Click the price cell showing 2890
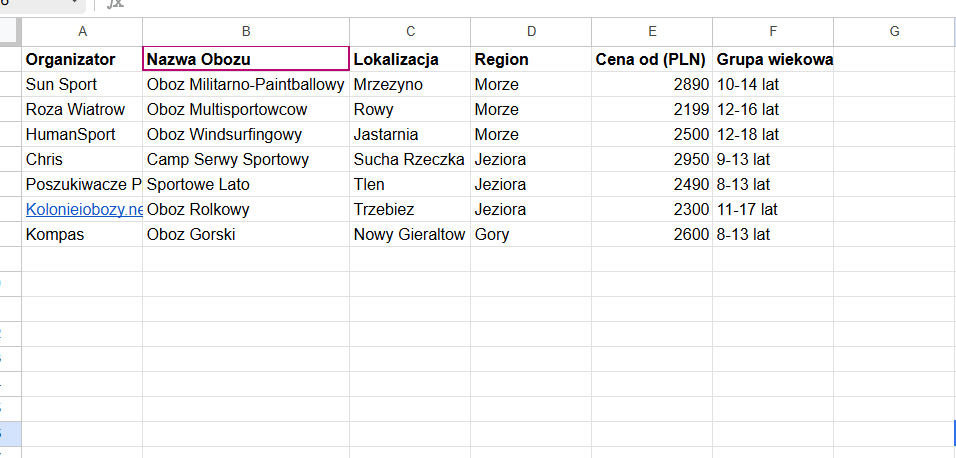 click(652, 85)
